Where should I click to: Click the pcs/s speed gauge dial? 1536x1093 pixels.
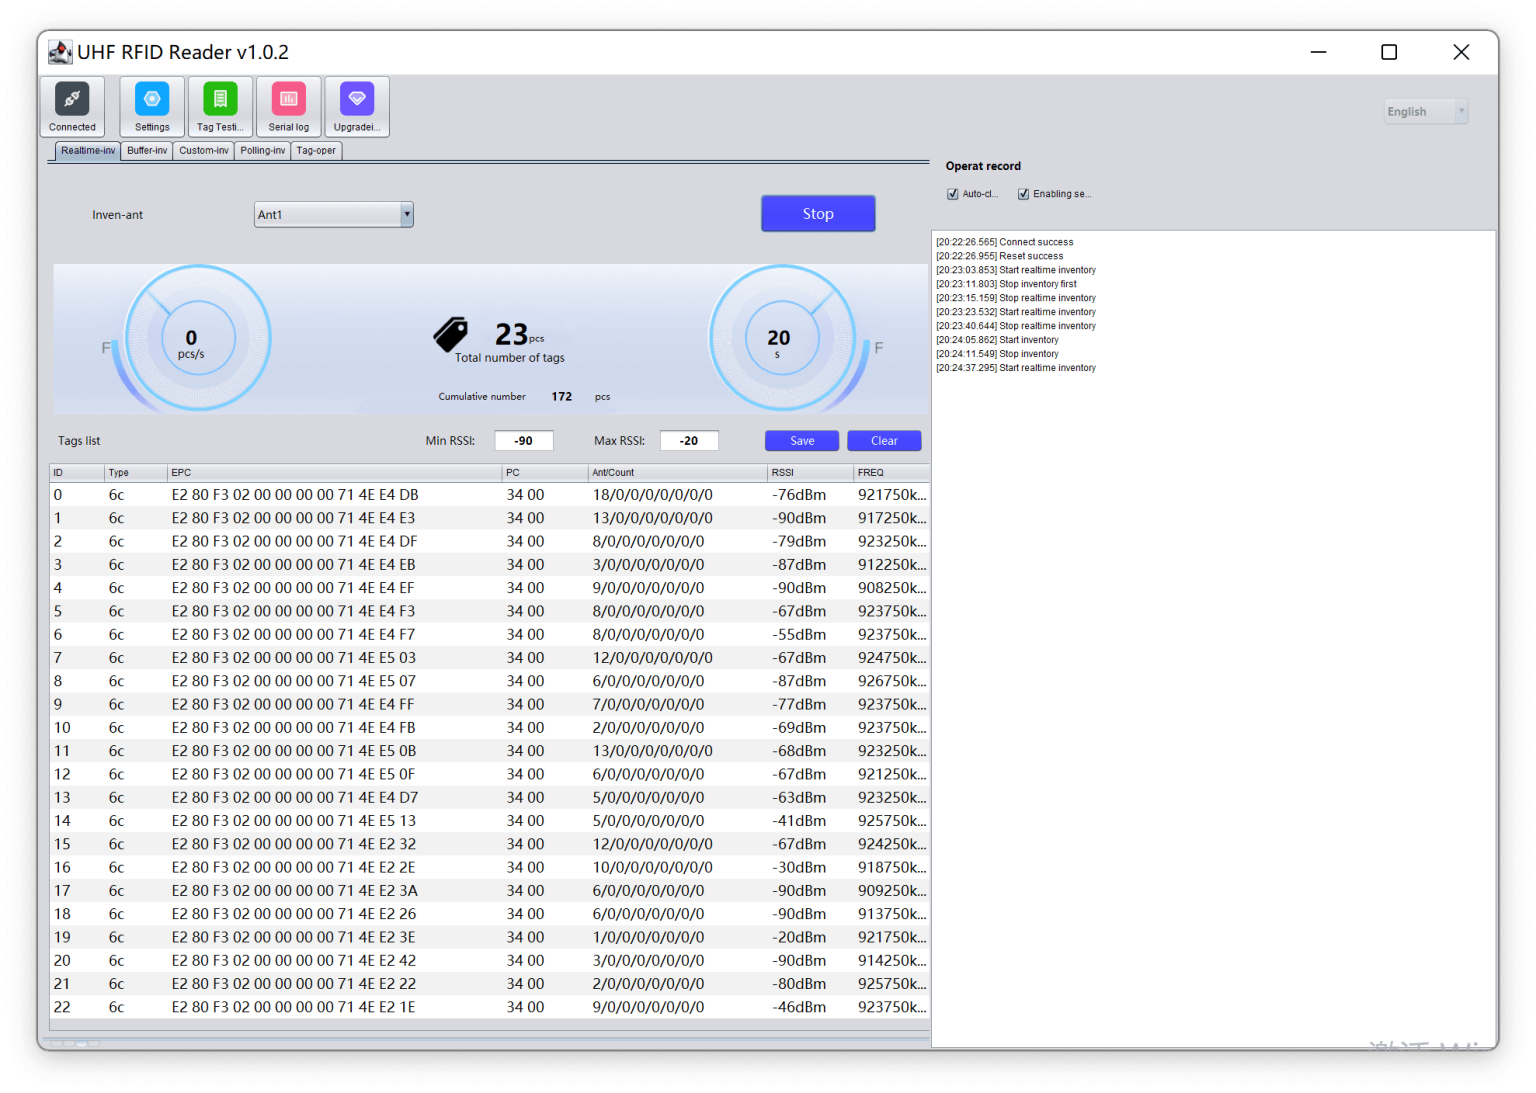click(x=192, y=338)
